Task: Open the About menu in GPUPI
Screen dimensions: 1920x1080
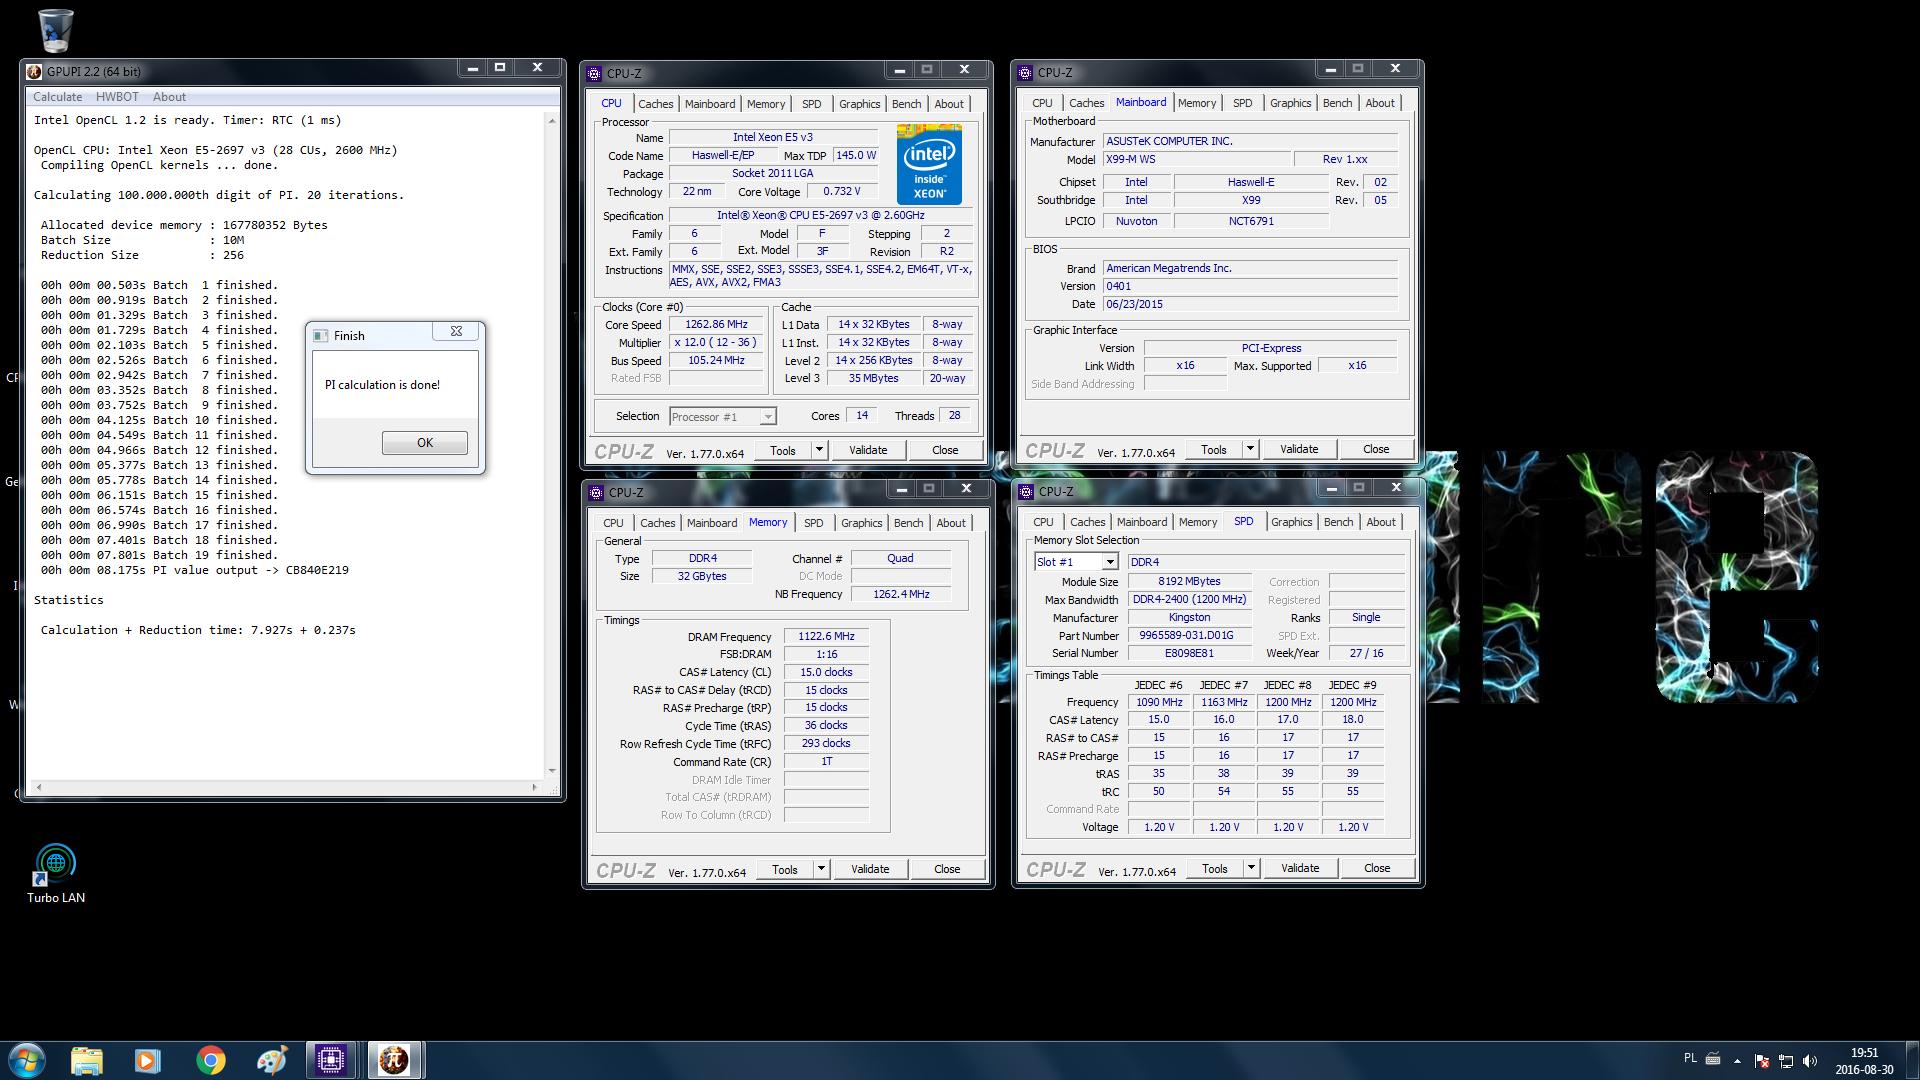Action: (x=169, y=97)
